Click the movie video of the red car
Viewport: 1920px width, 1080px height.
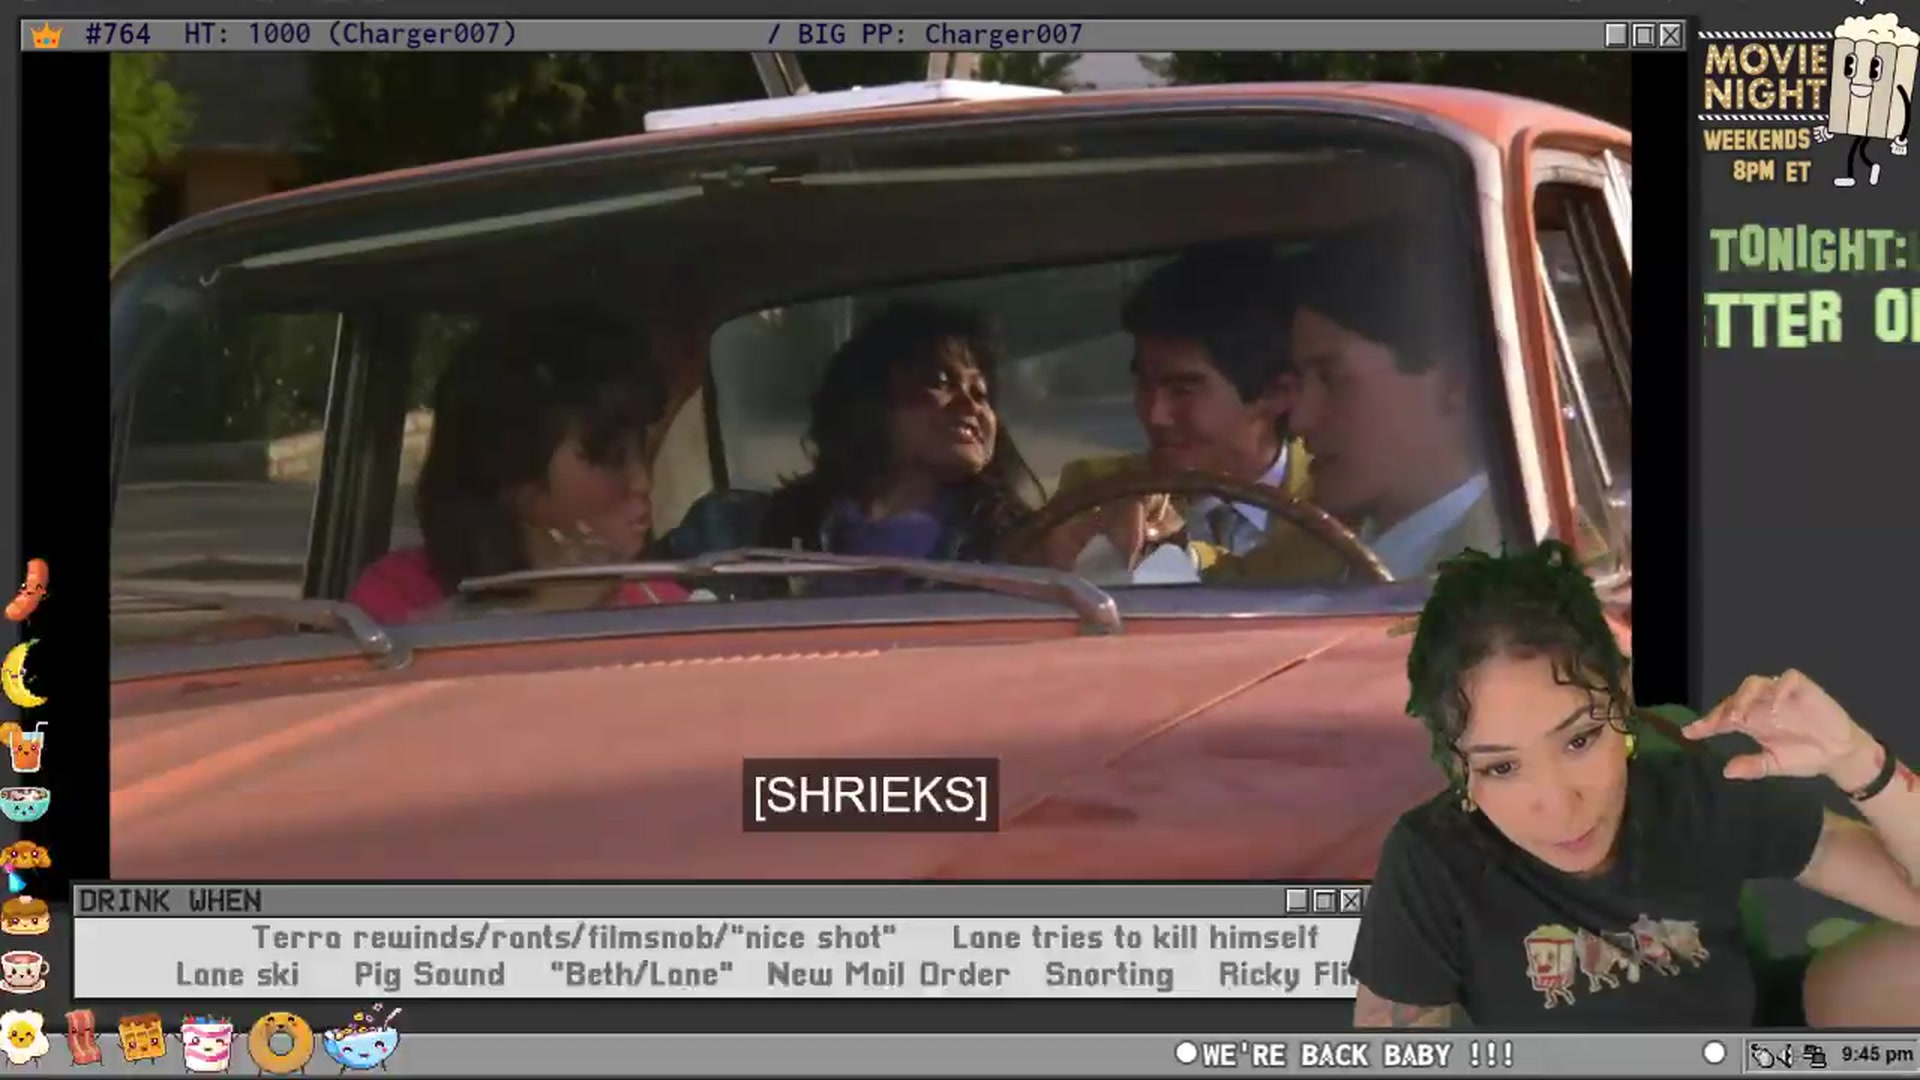click(x=870, y=466)
